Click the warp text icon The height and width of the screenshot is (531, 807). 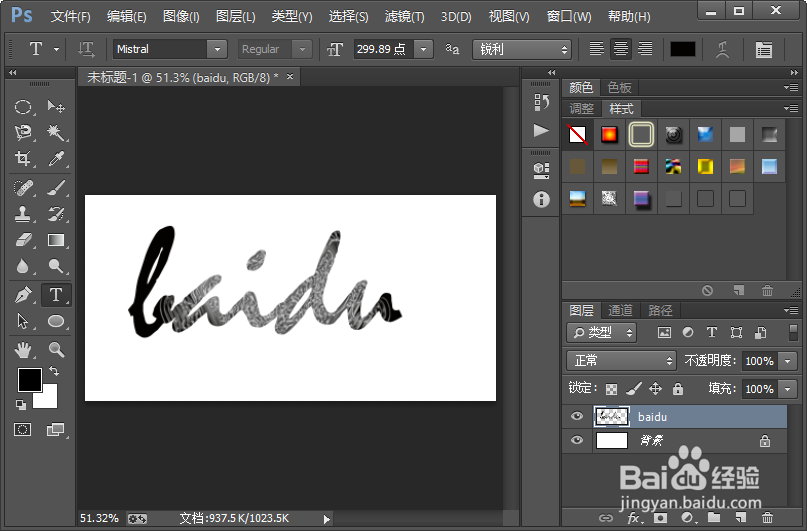[723, 49]
